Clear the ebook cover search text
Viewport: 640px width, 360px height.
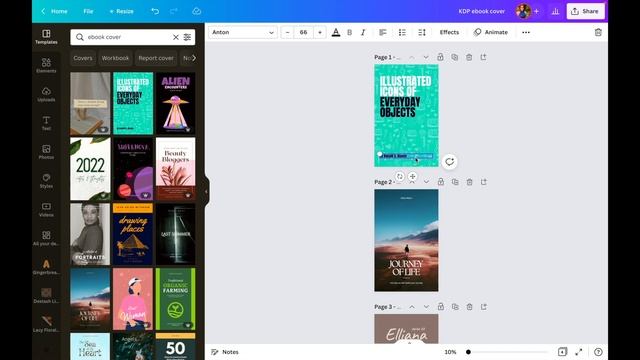coord(176,37)
